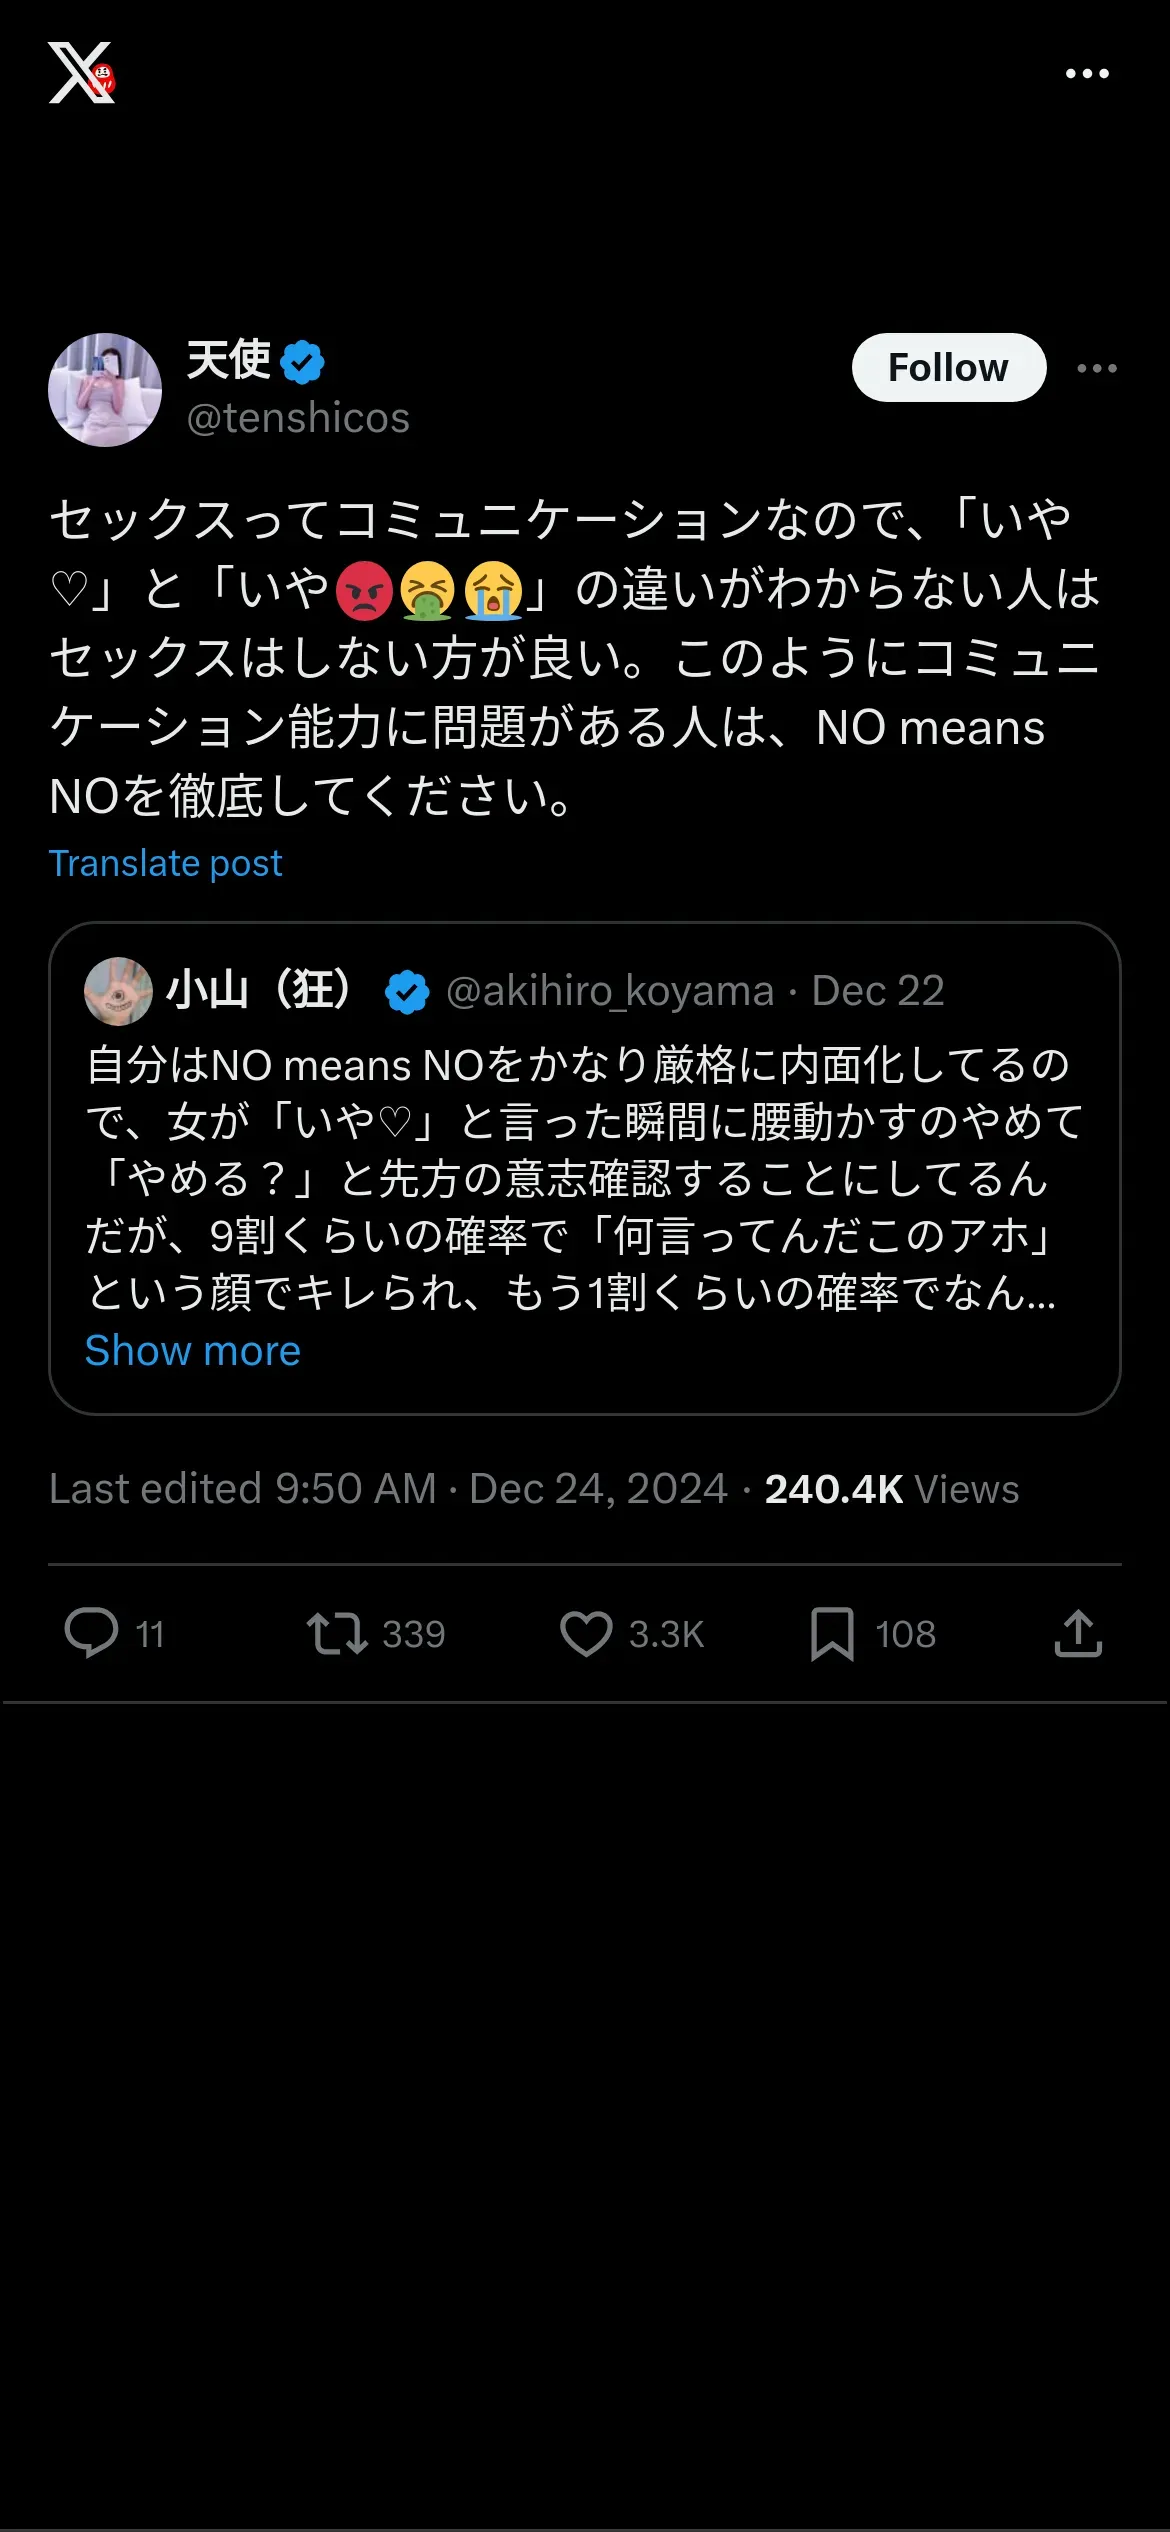1170x2532 pixels.
Task: Open the top-right three-dot menu
Action: coord(1087,74)
